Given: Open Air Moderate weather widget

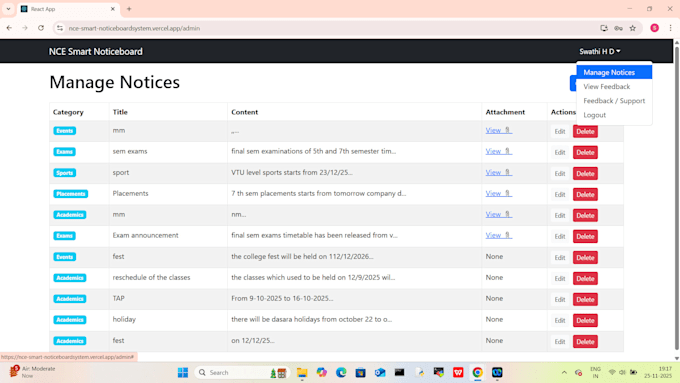Looking at the screenshot, I should coord(33,372).
